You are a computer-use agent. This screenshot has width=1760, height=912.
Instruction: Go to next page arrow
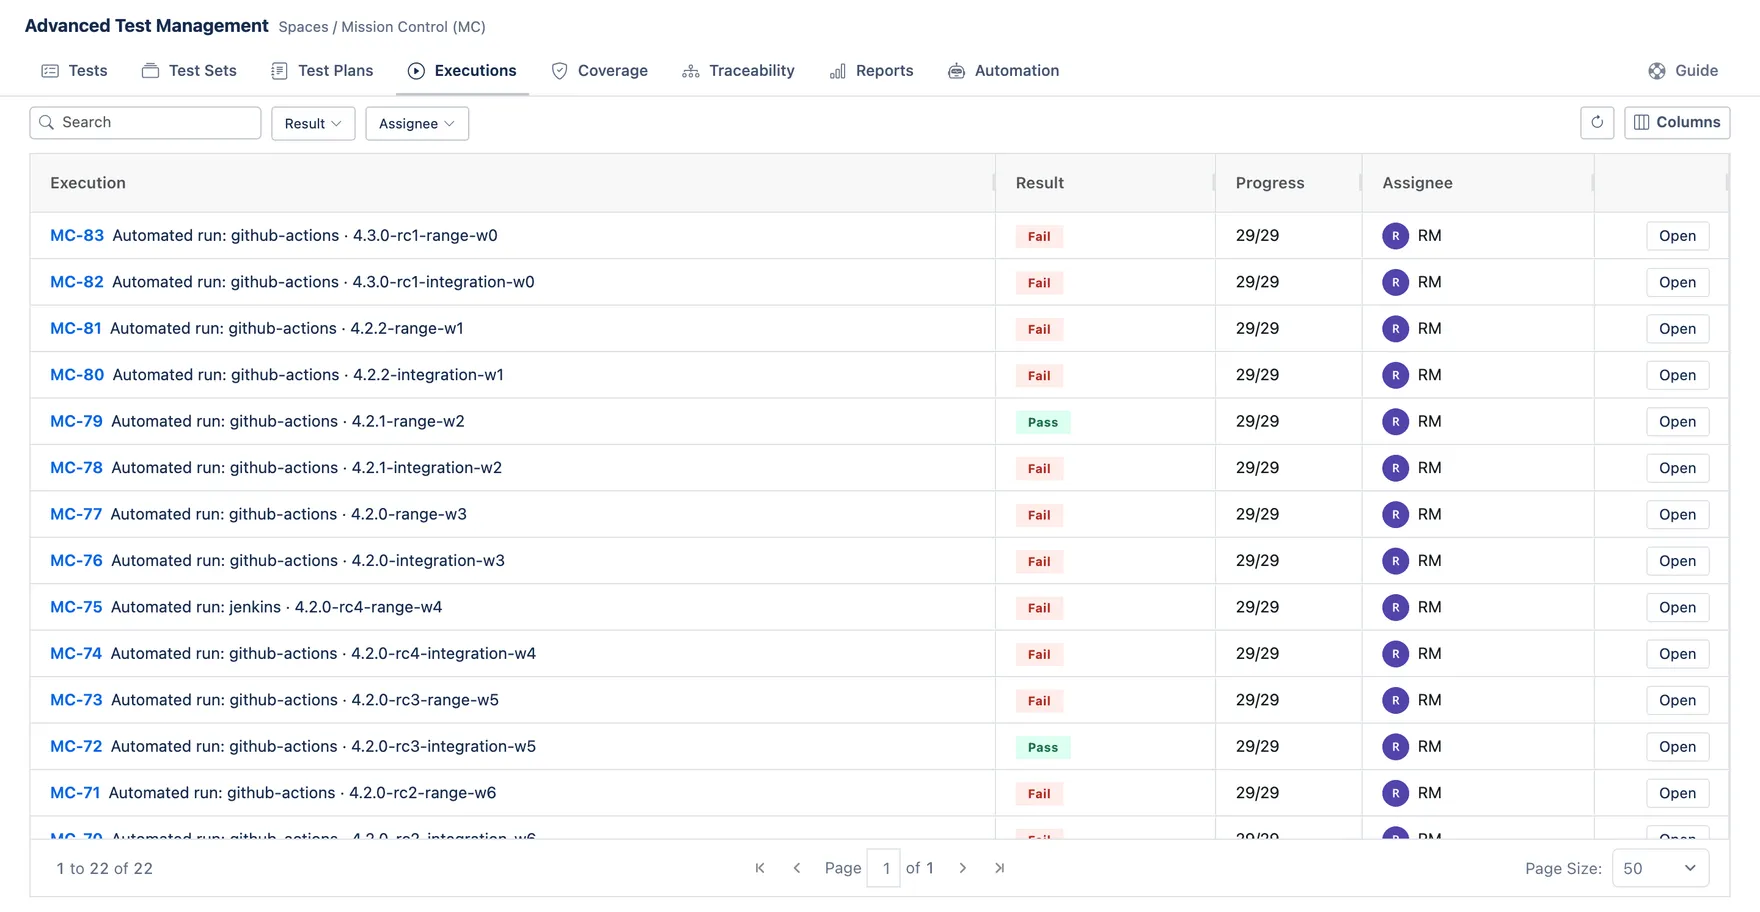pyautogui.click(x=963, y=868)
